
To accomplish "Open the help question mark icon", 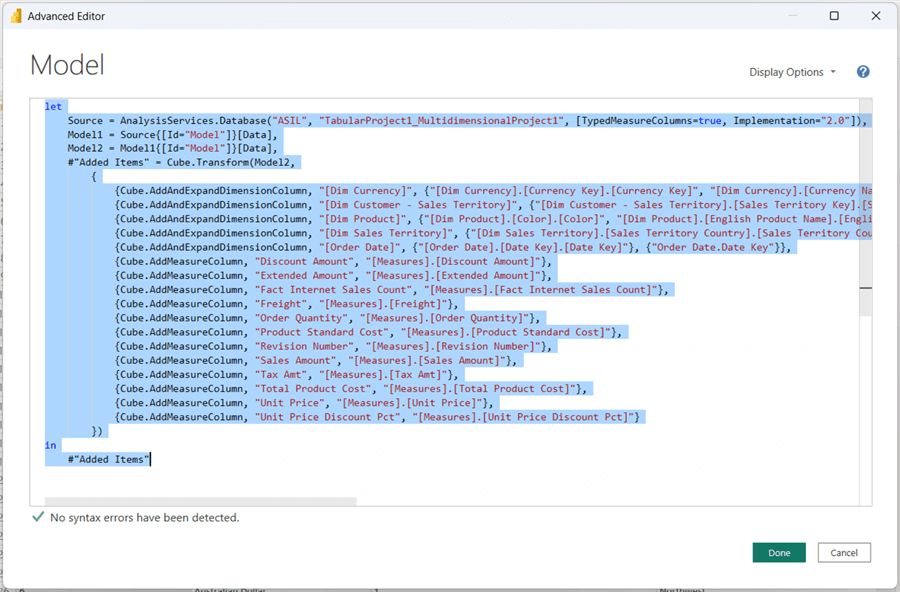I will [863, 72].
